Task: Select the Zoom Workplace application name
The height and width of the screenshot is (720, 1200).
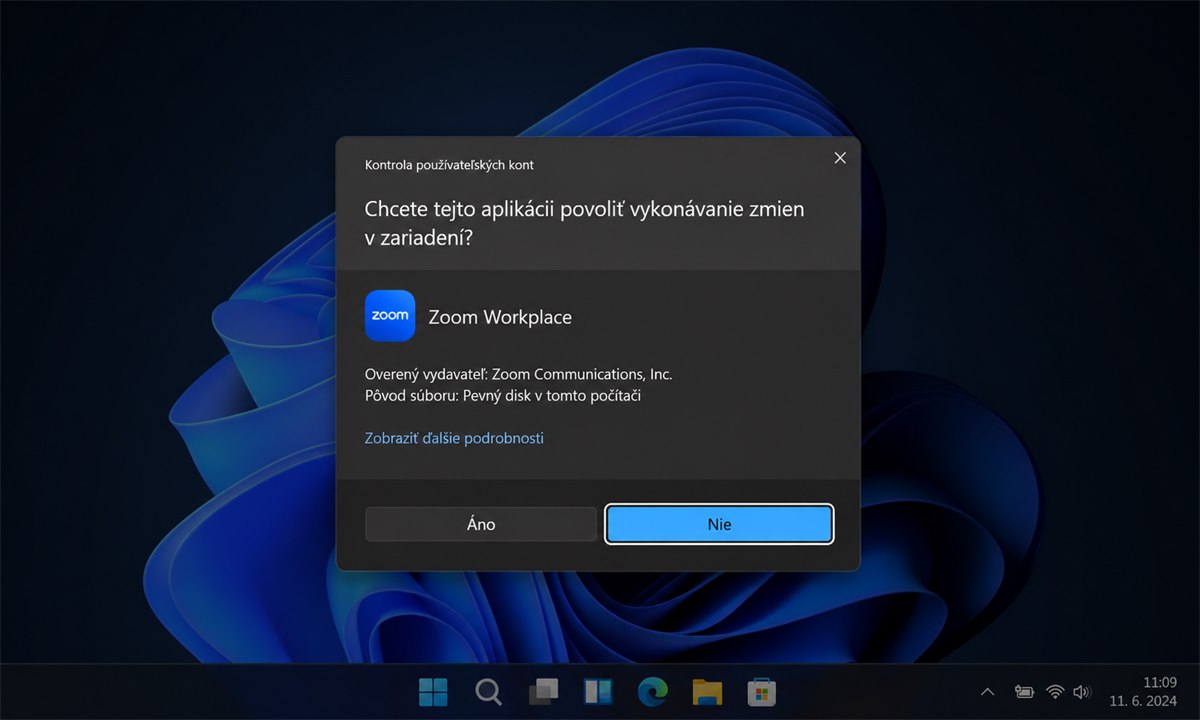Action: coord(500,317)
